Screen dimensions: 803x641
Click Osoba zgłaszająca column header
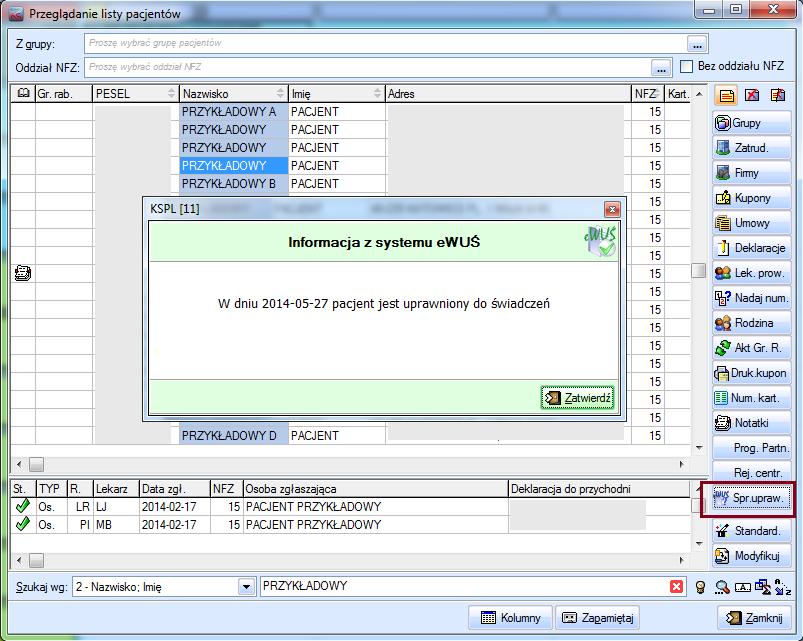pos(375,488)
